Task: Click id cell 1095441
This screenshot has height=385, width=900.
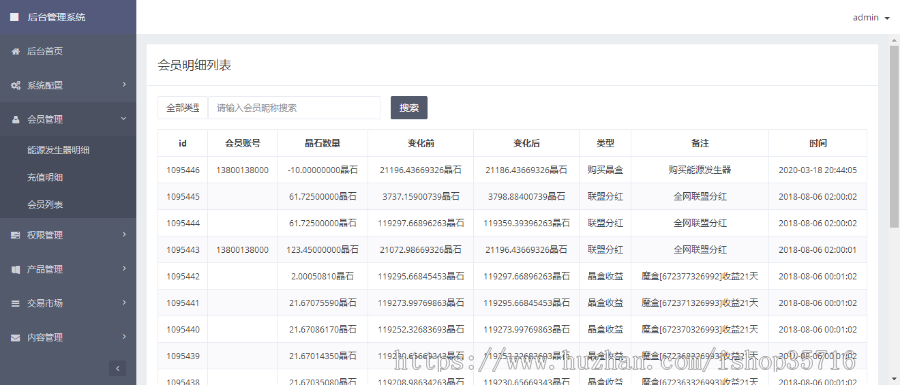Action: pyautogui.click(x=183, y=303)
